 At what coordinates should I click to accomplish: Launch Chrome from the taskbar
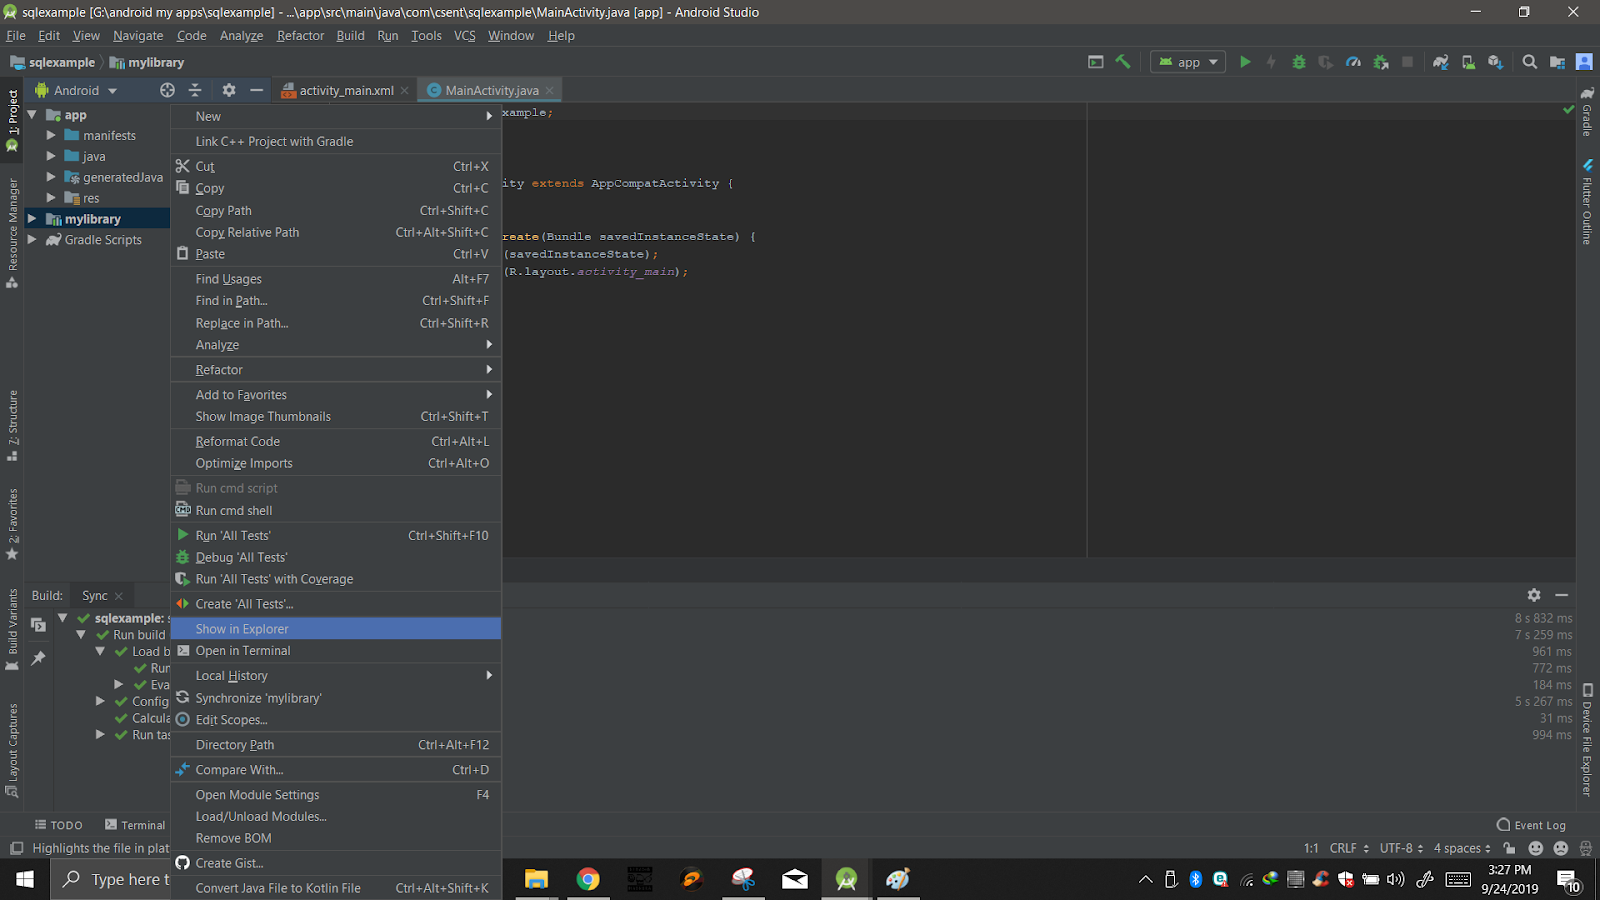tap(589, 879)
